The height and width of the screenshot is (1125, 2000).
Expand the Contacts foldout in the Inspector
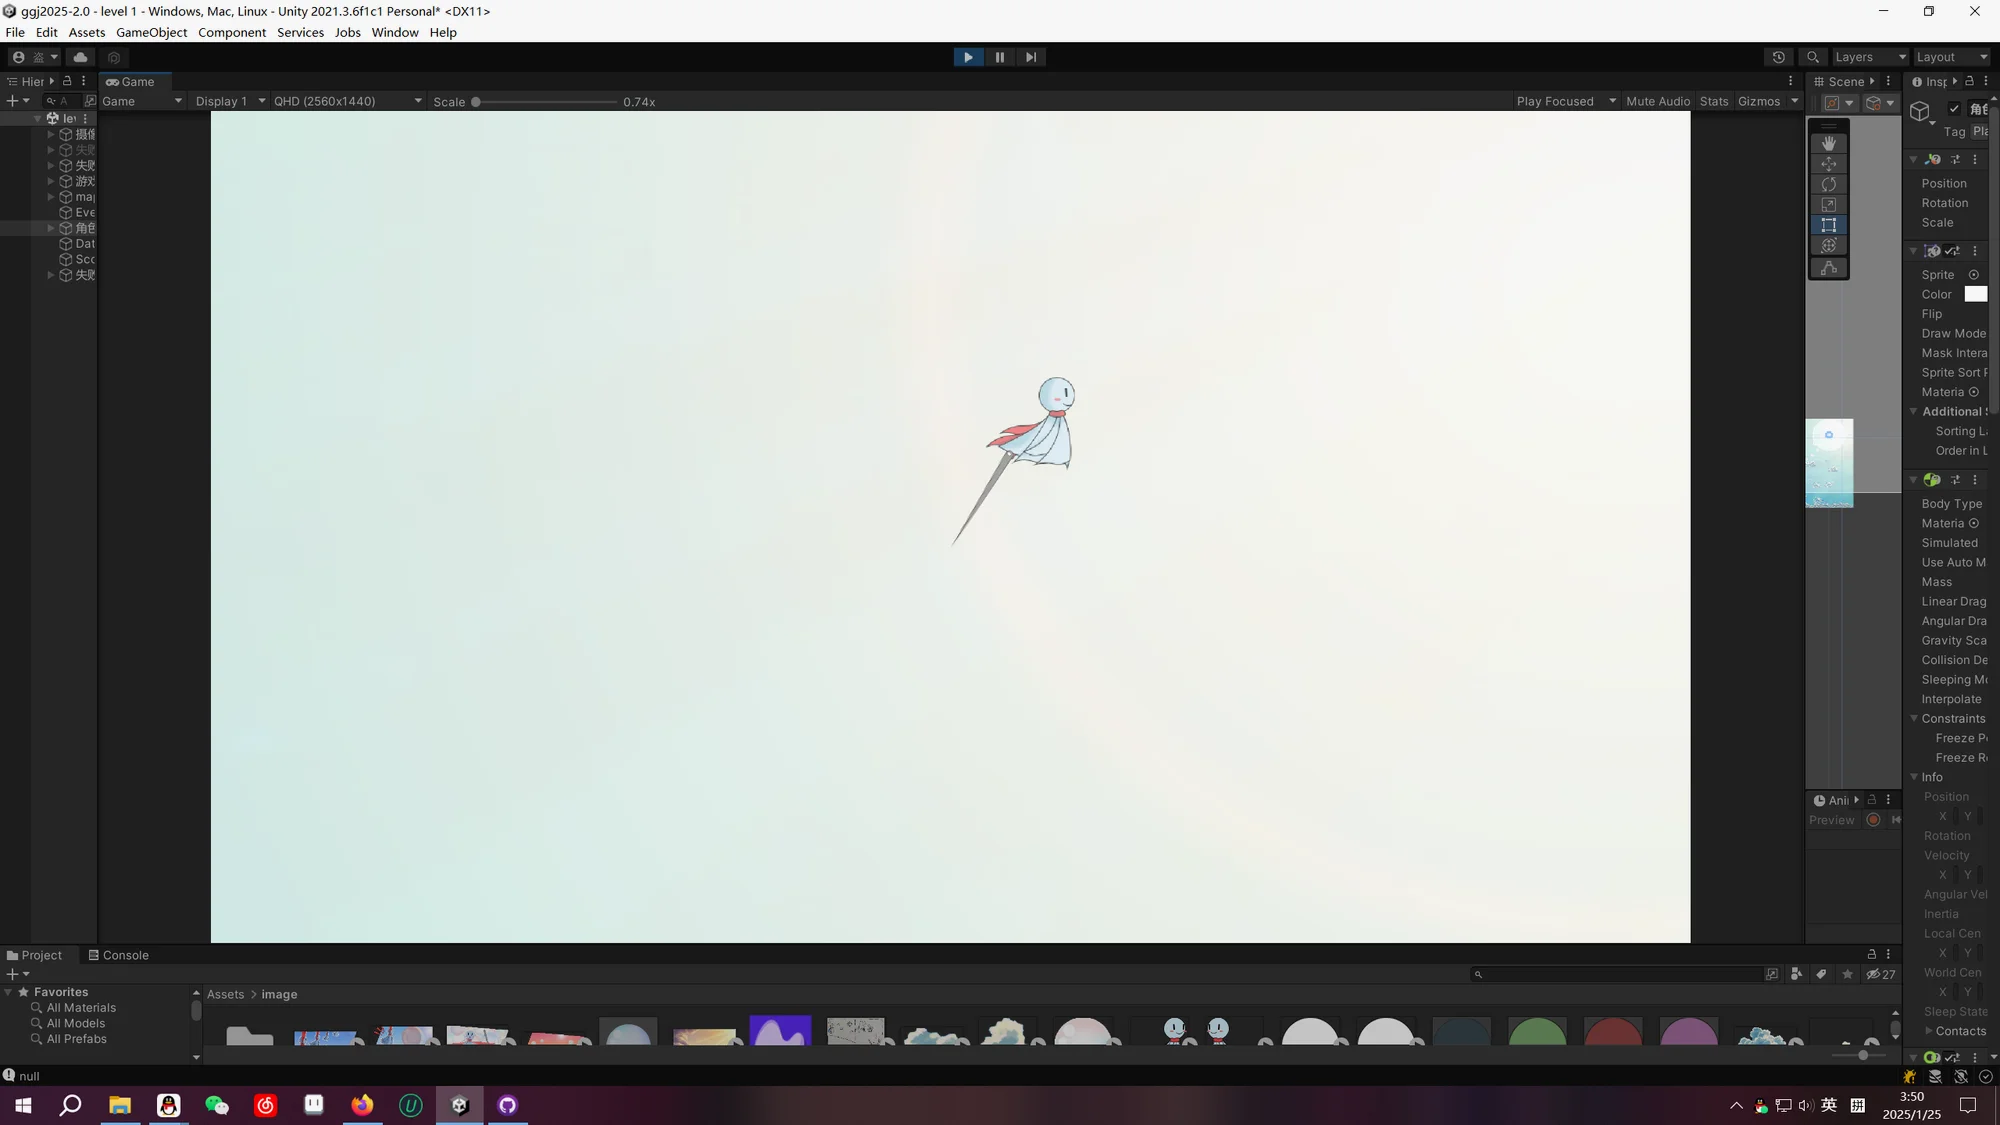coord(1929,1031)
